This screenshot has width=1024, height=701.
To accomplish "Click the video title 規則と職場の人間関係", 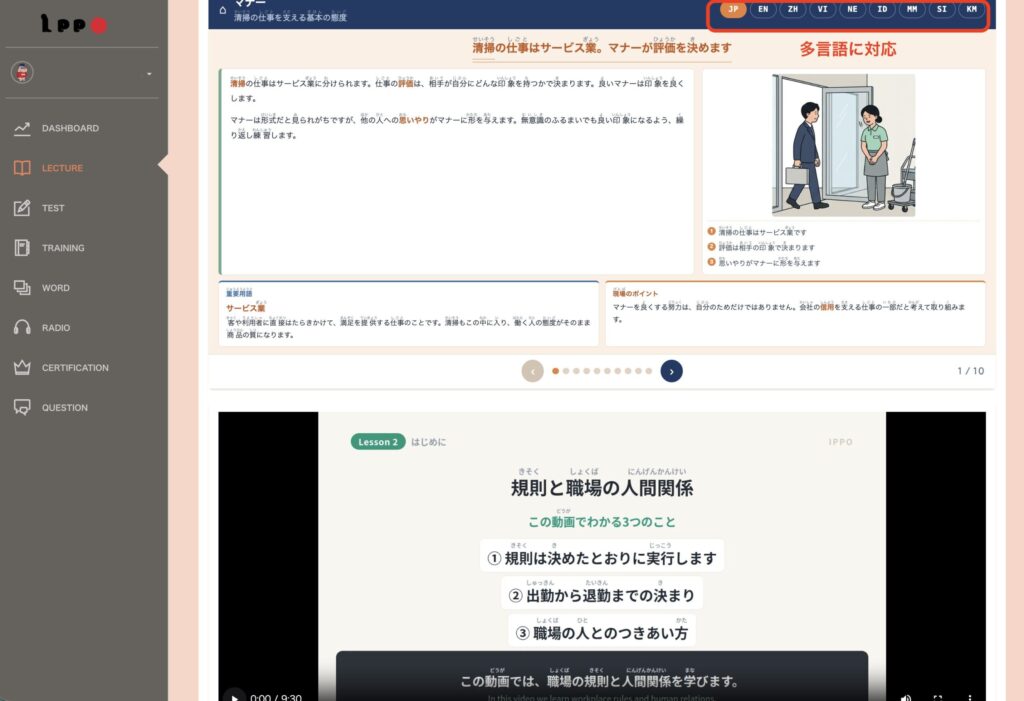I will click(601, 487).
